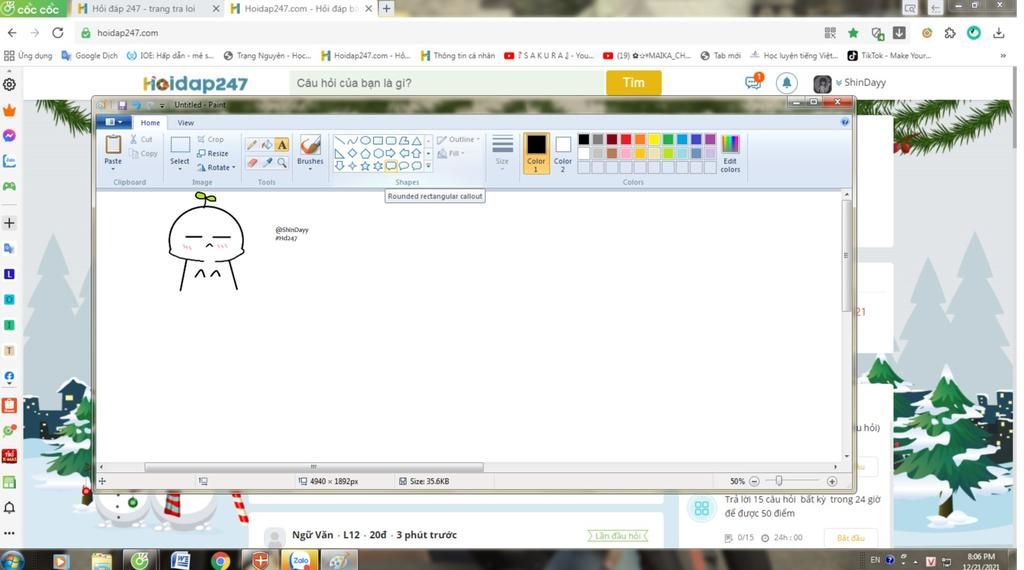The width and height of the screenshot is (1024, 570).
Task: Open Paint Help question mark icon
Action: pyautogui.click(x=844, y=122)
